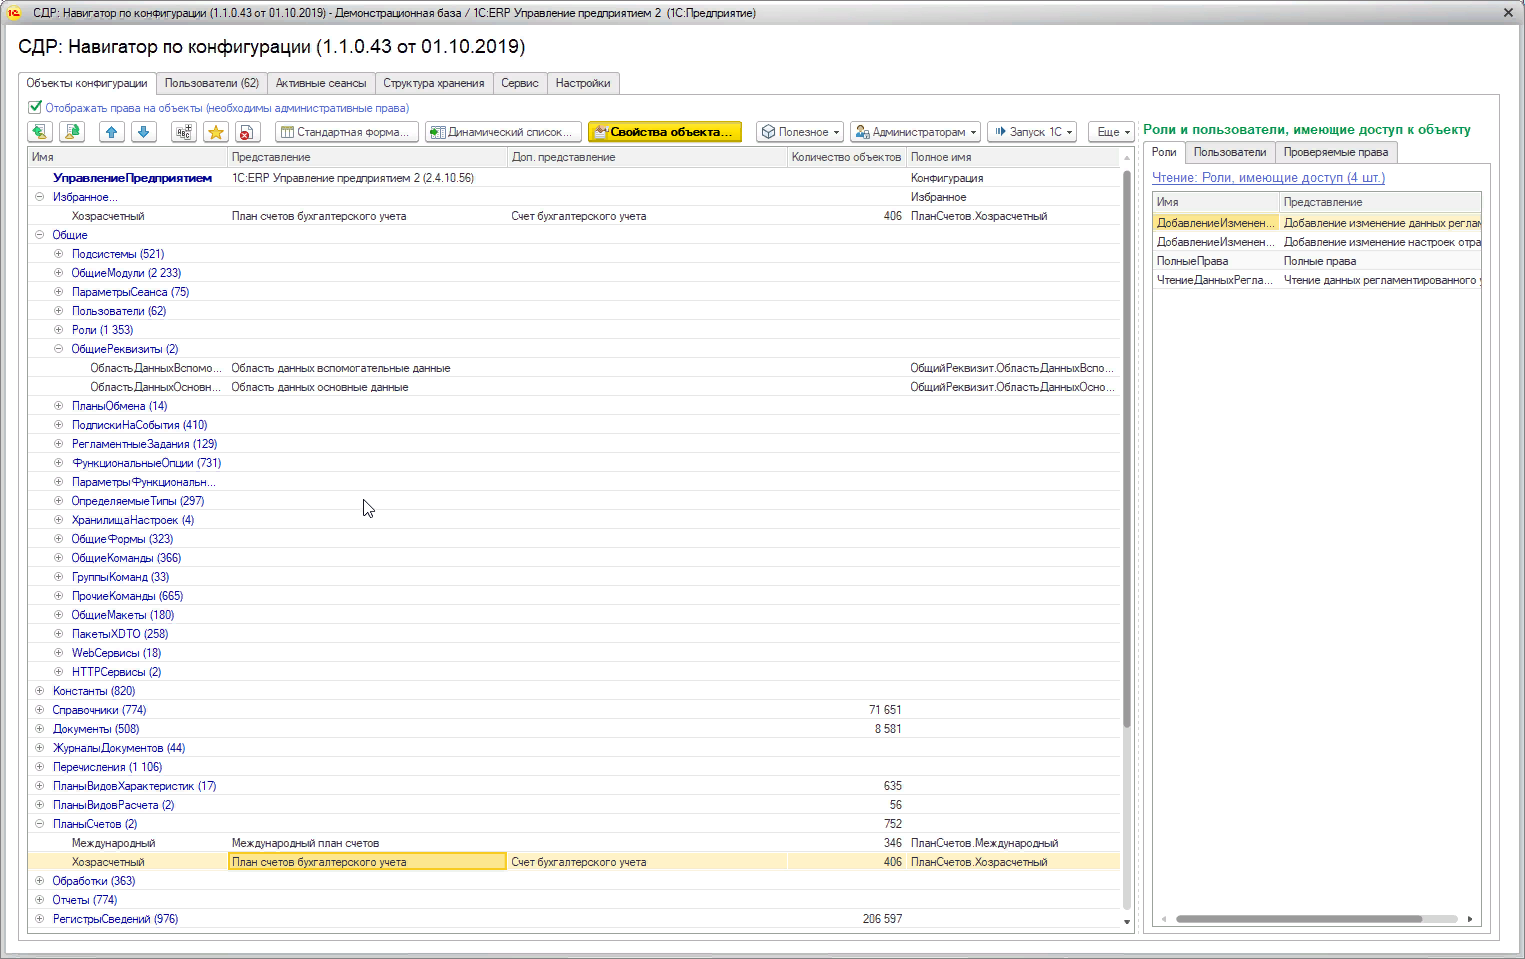Click the red-cross document icon in toolbar
Image resolution: width=1525 pixels, height=959 pixels.
248,132
